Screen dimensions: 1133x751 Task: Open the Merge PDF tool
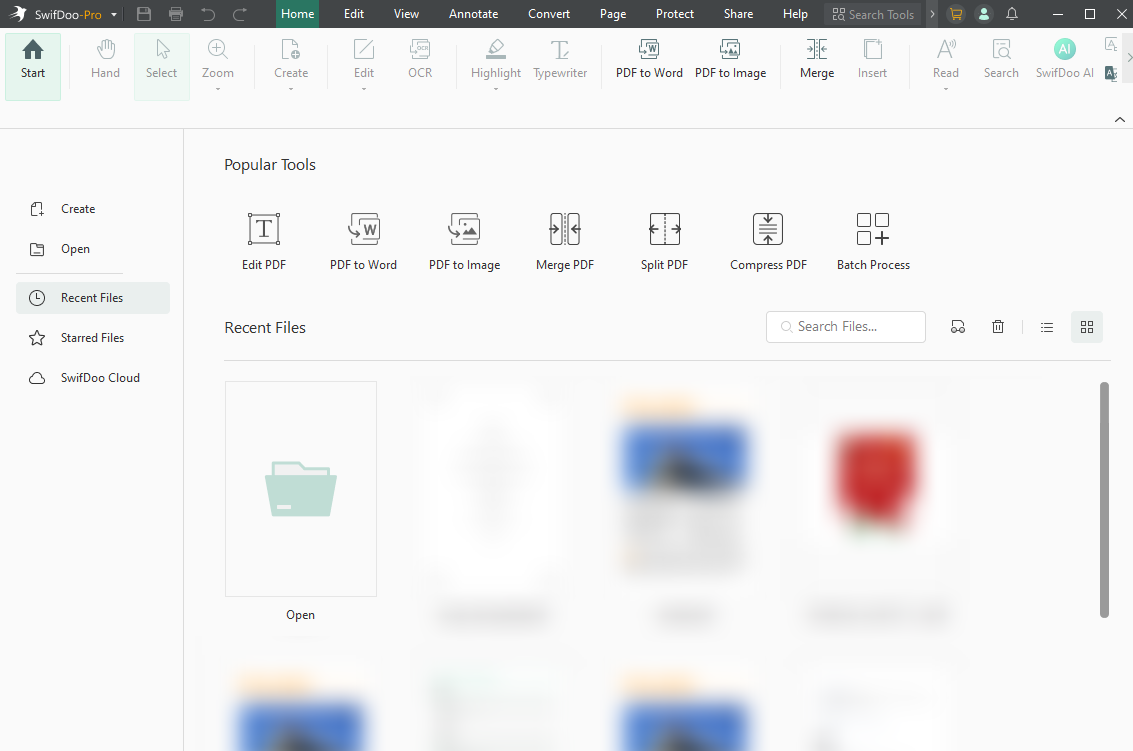564,240
